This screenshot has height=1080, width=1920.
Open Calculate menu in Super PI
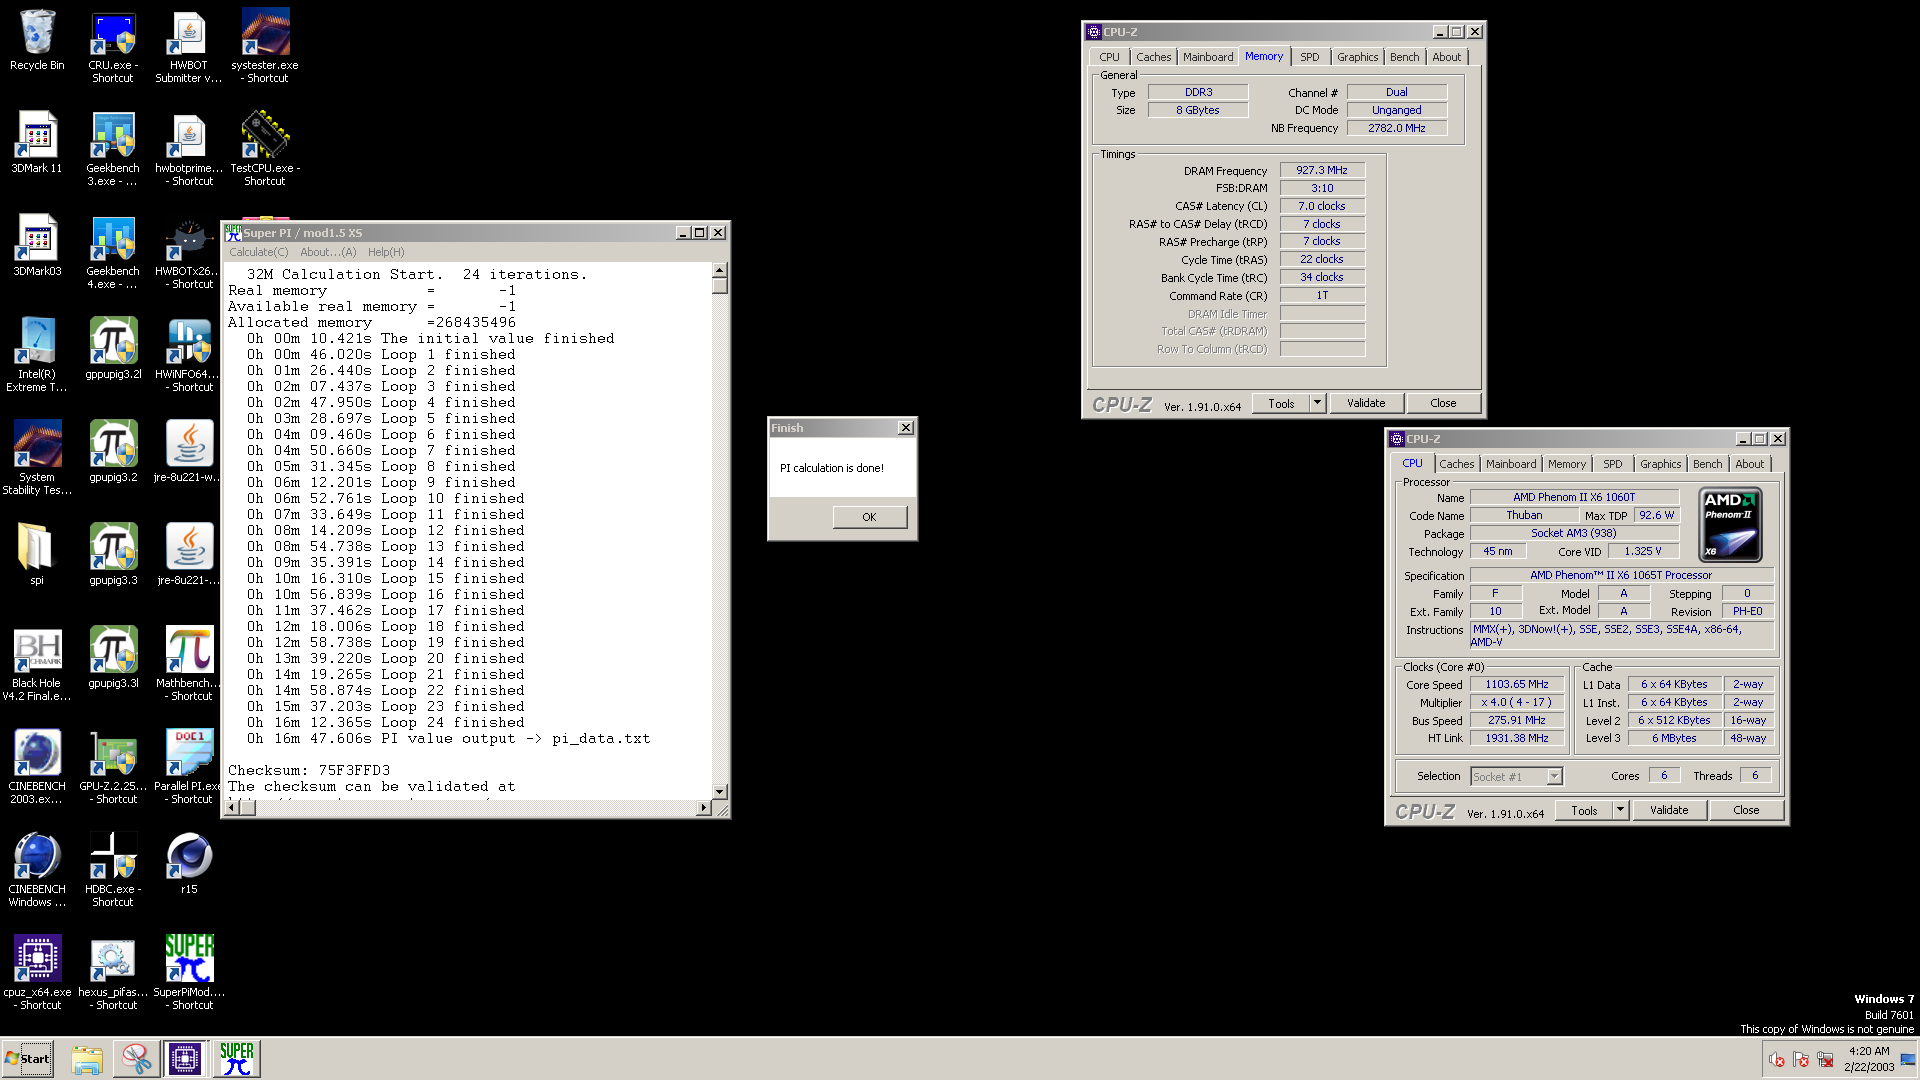click(258, 252)
